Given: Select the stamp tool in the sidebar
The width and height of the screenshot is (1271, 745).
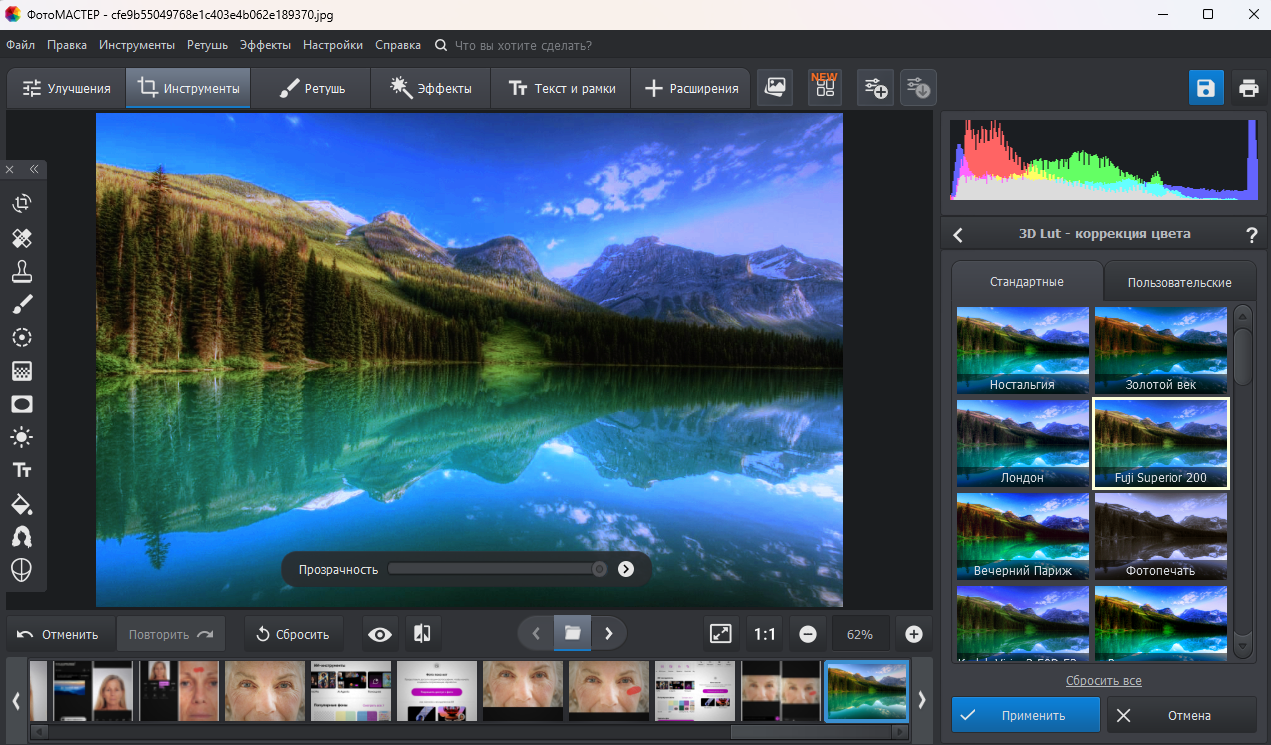Looking at the screenshot, I should click(x=22, y=271).
